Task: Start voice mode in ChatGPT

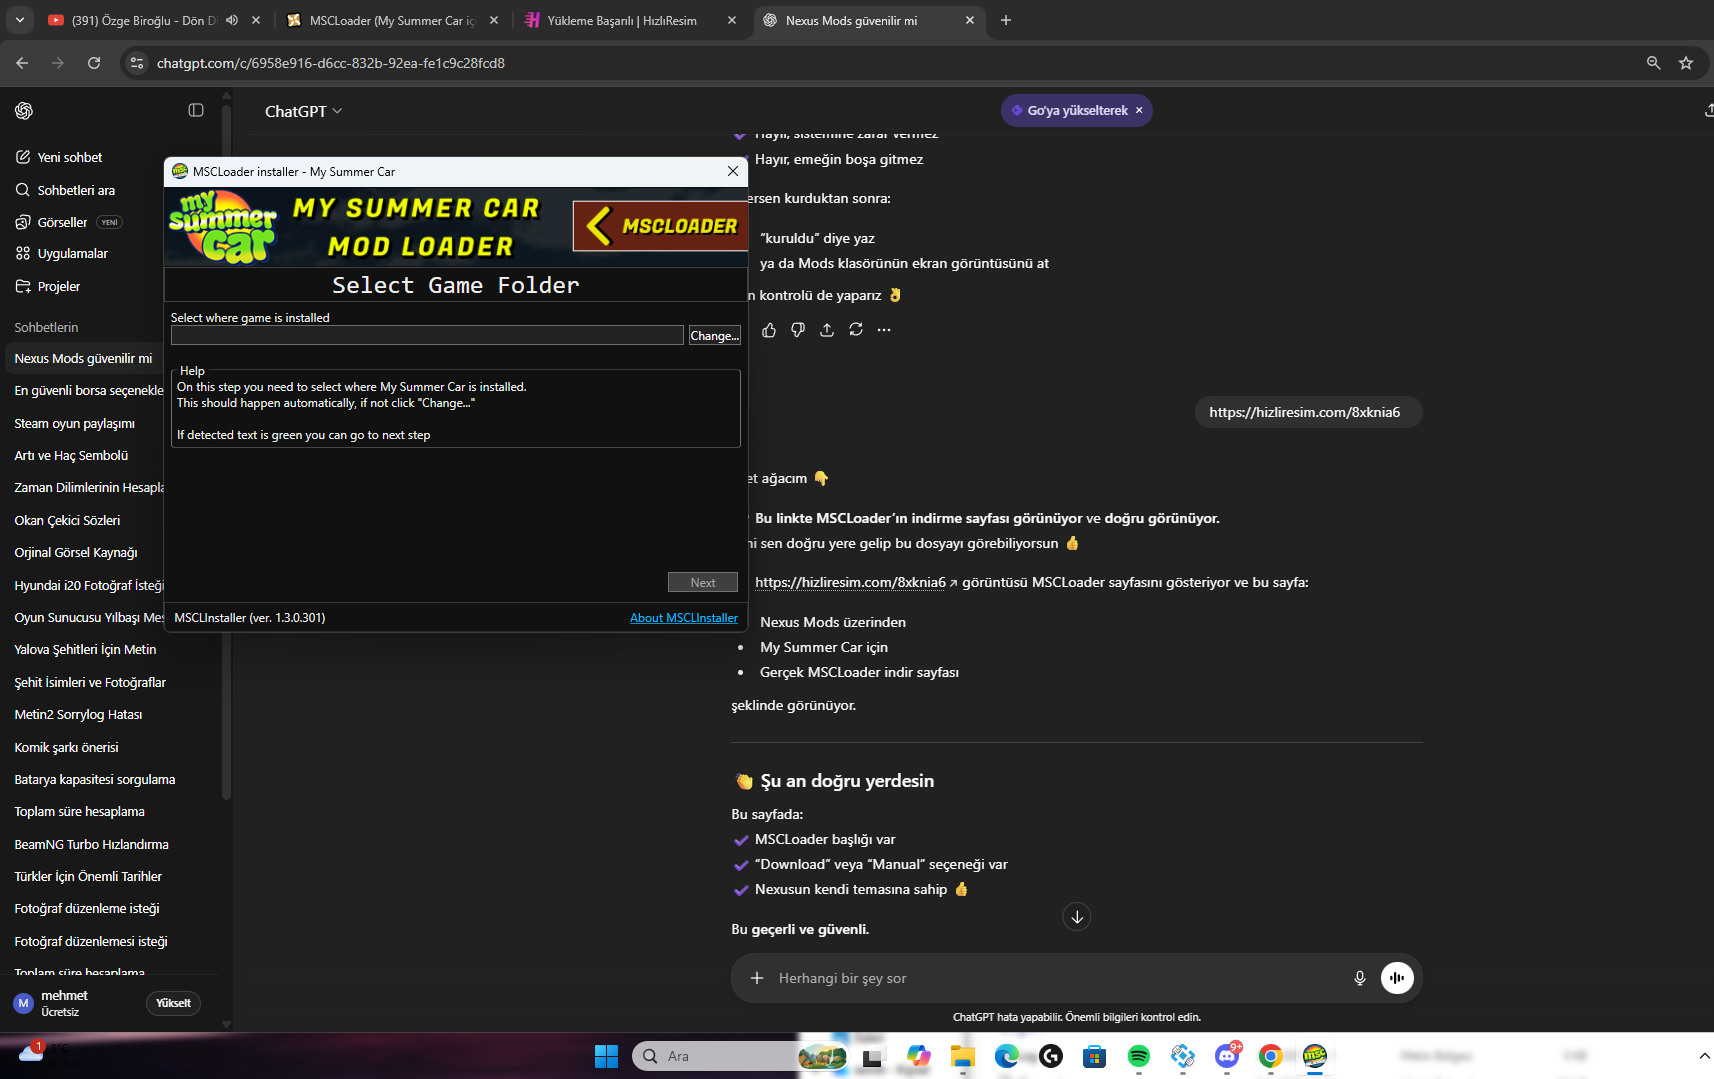Action: point(1397,978)
